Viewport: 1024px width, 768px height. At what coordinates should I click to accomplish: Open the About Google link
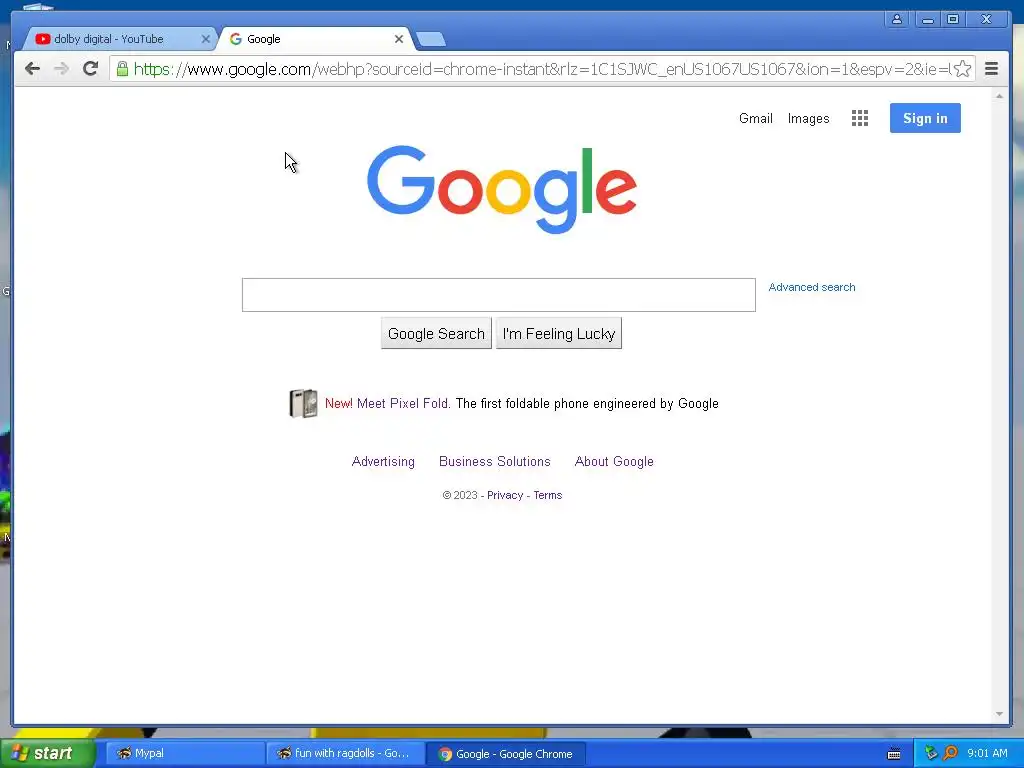pyautogui.click(x=614, y=461)
